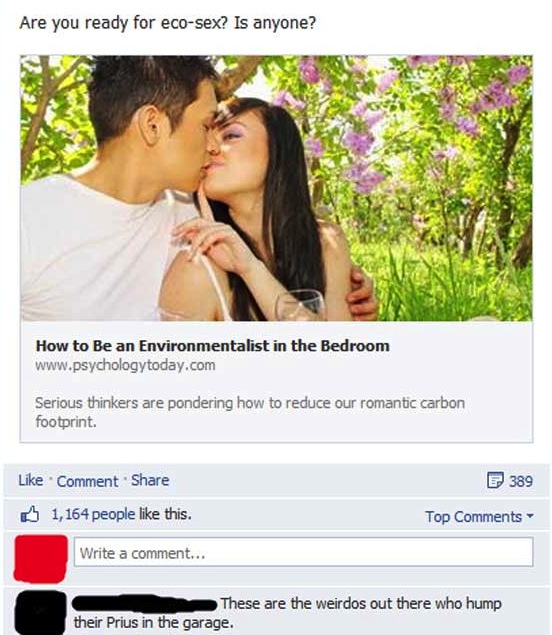Open the blacked-out commenter name
Screen dimensions: 552x635
click(145, 603)
